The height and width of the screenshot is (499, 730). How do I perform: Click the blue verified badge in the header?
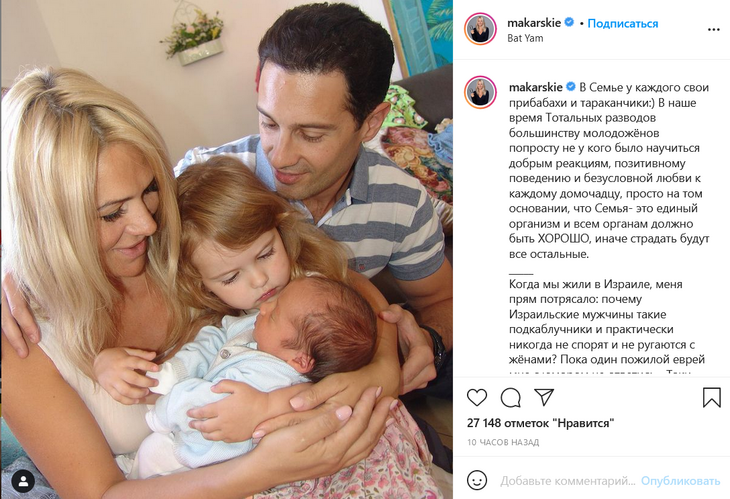[569, 22]
